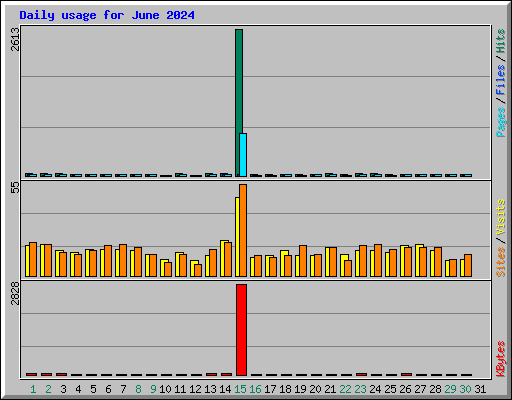Click the orange Sites bar for day 12
The image size is (512, 400).
click(x=198, y=270)
